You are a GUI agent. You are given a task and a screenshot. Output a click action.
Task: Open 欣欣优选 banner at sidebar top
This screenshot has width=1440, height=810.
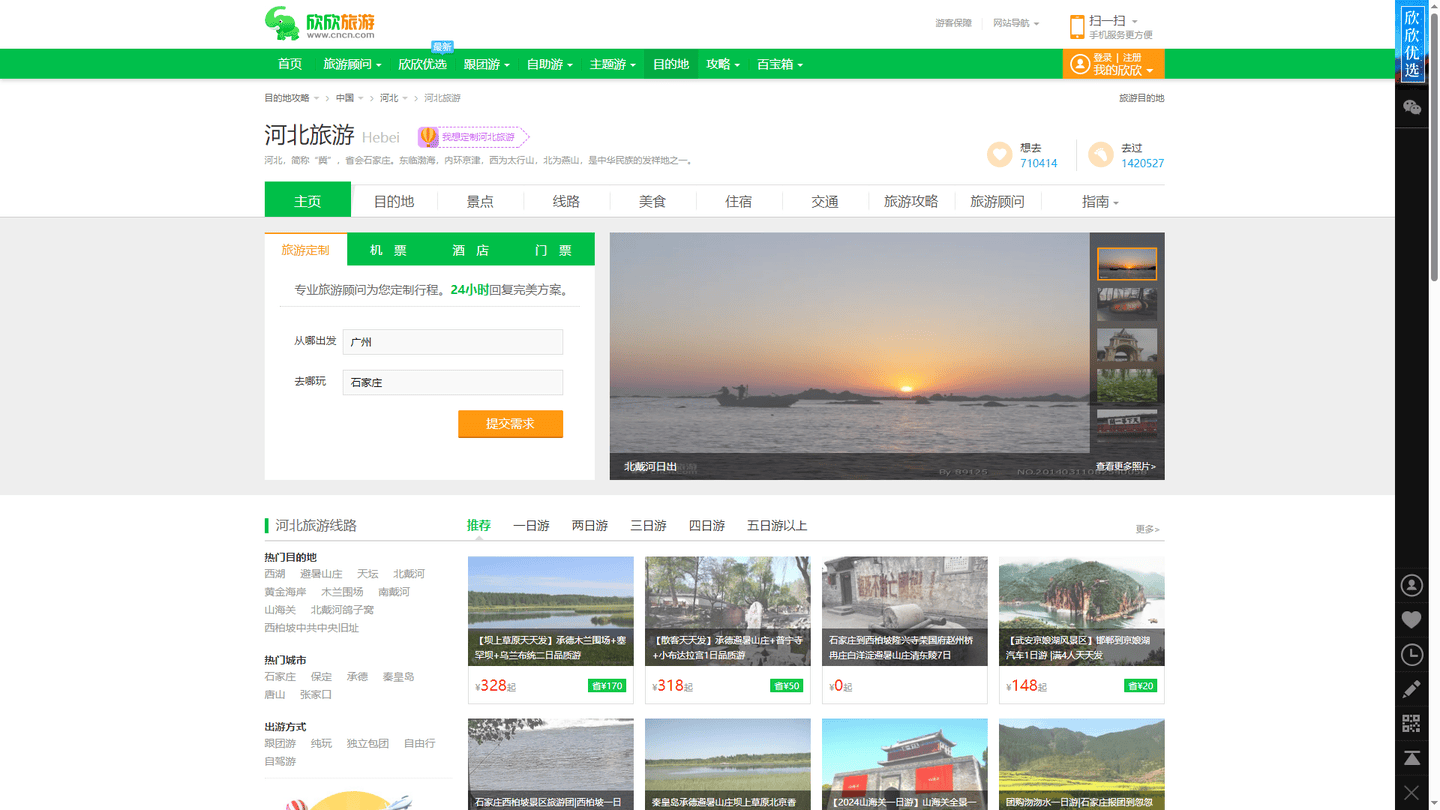point(1411,43)
